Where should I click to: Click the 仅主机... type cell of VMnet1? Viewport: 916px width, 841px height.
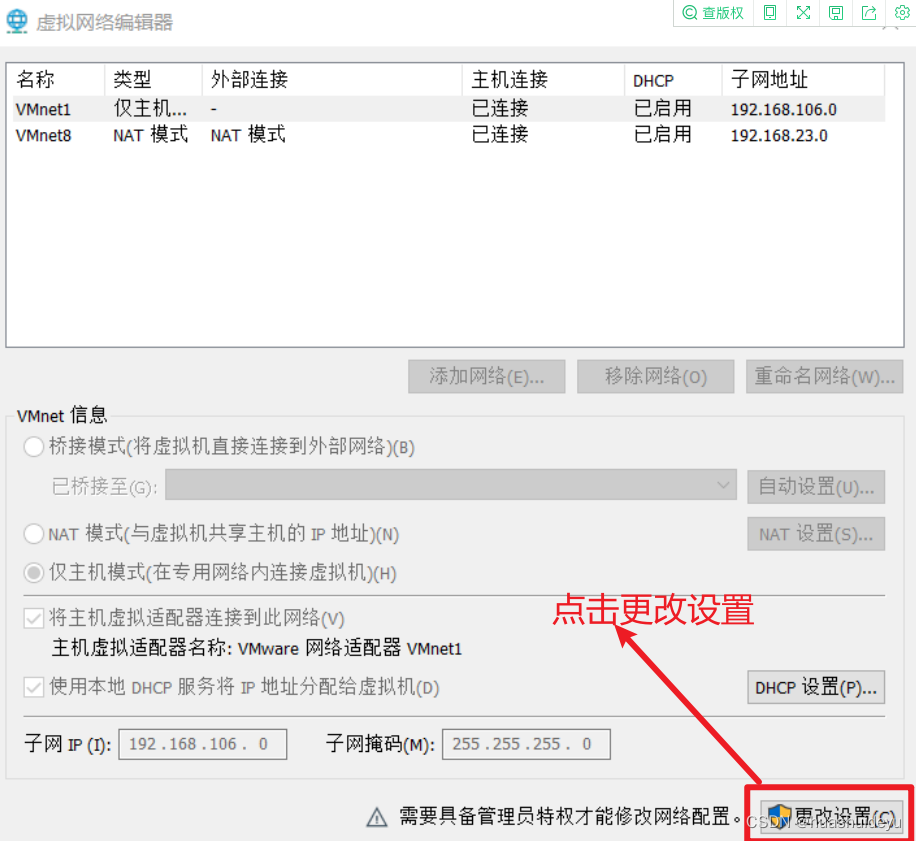point(150,109)
